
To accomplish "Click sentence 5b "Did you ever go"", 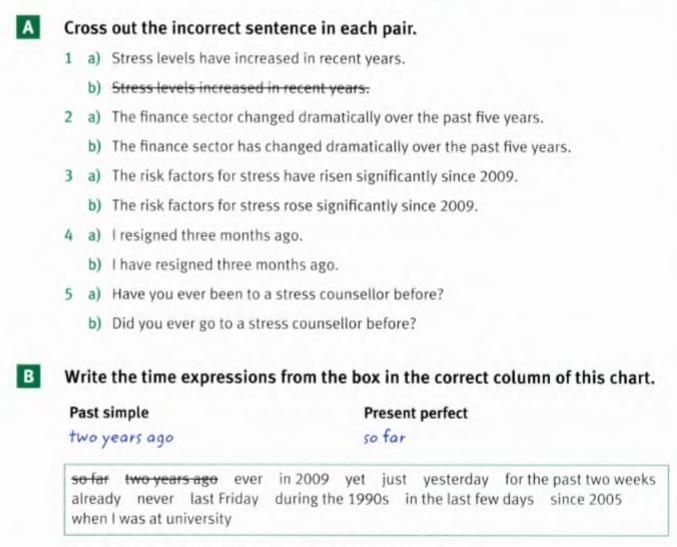I will tap(263, 324).
